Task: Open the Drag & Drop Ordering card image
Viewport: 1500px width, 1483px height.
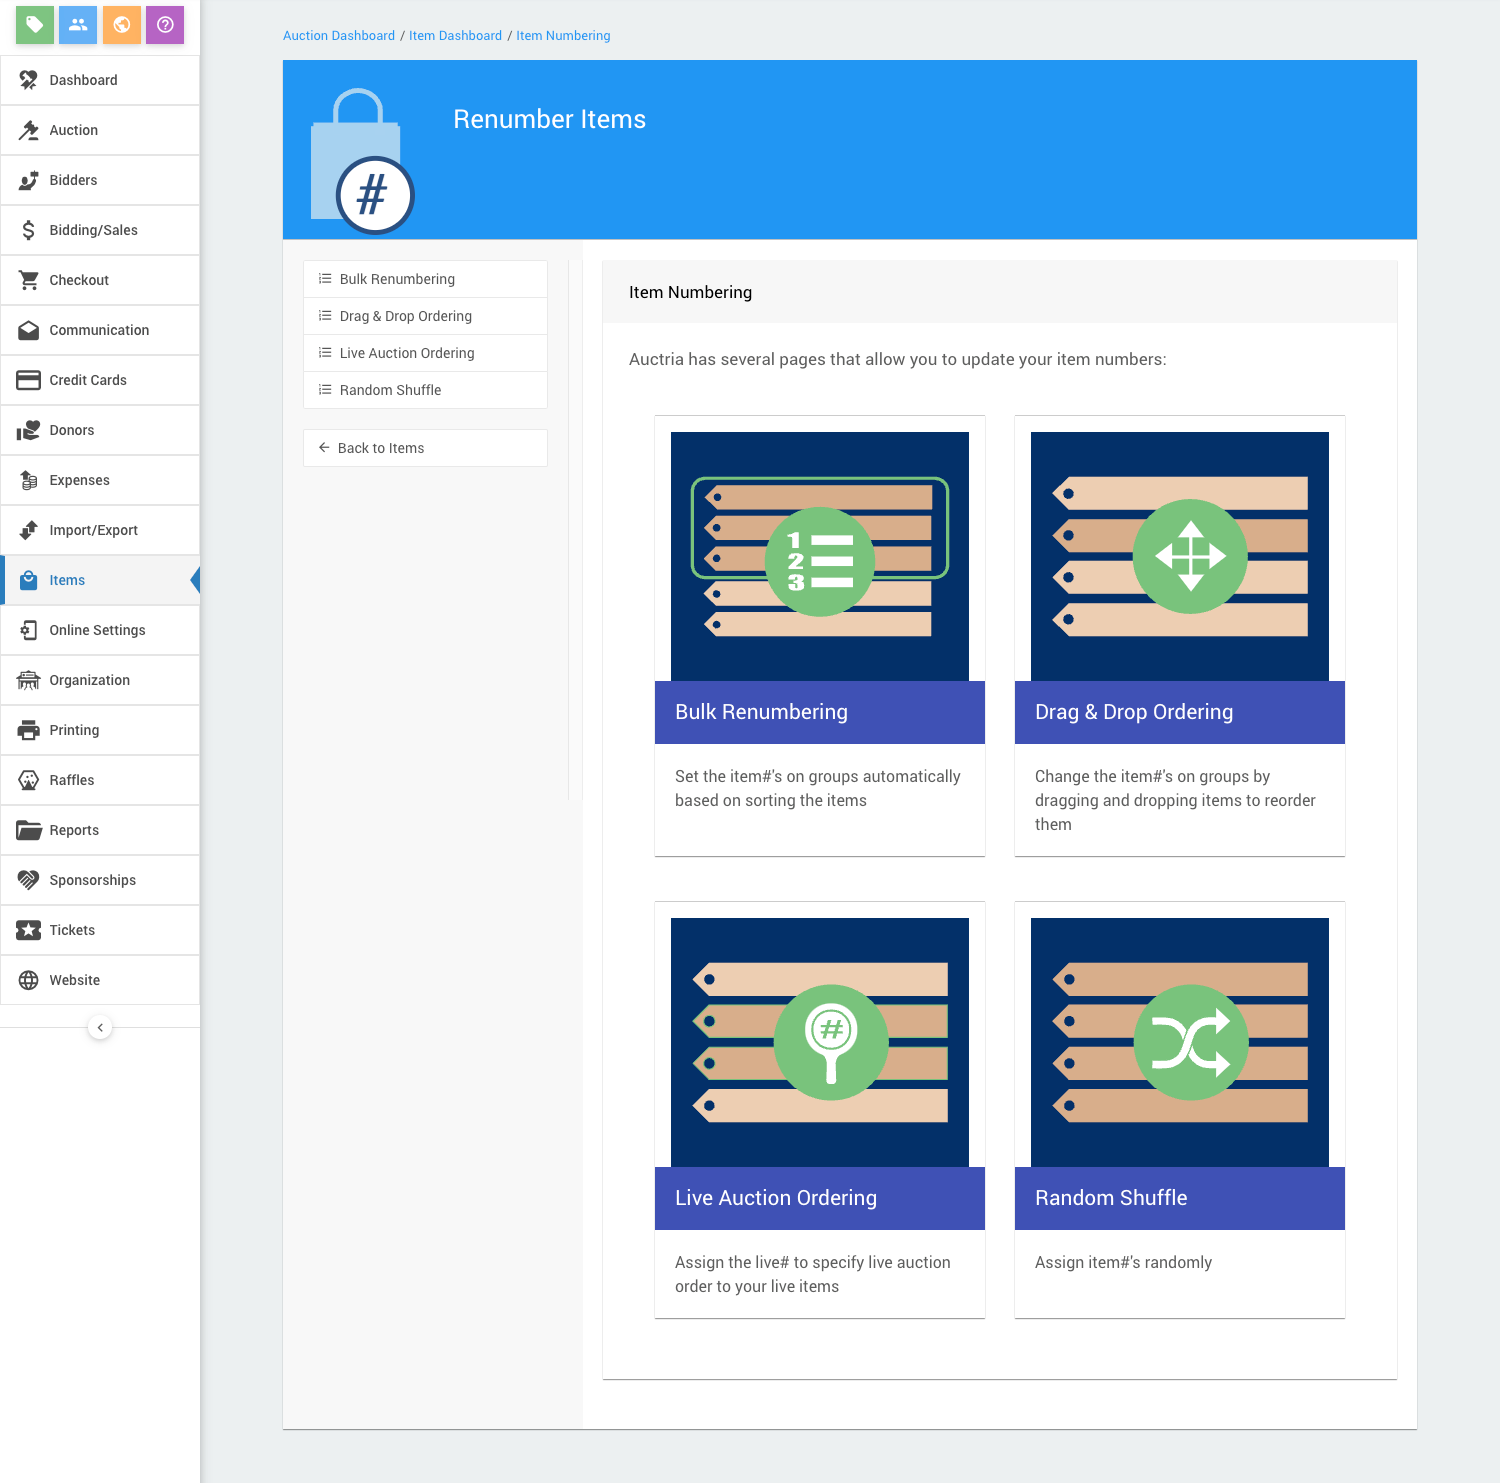Action: click(1179, 556)
